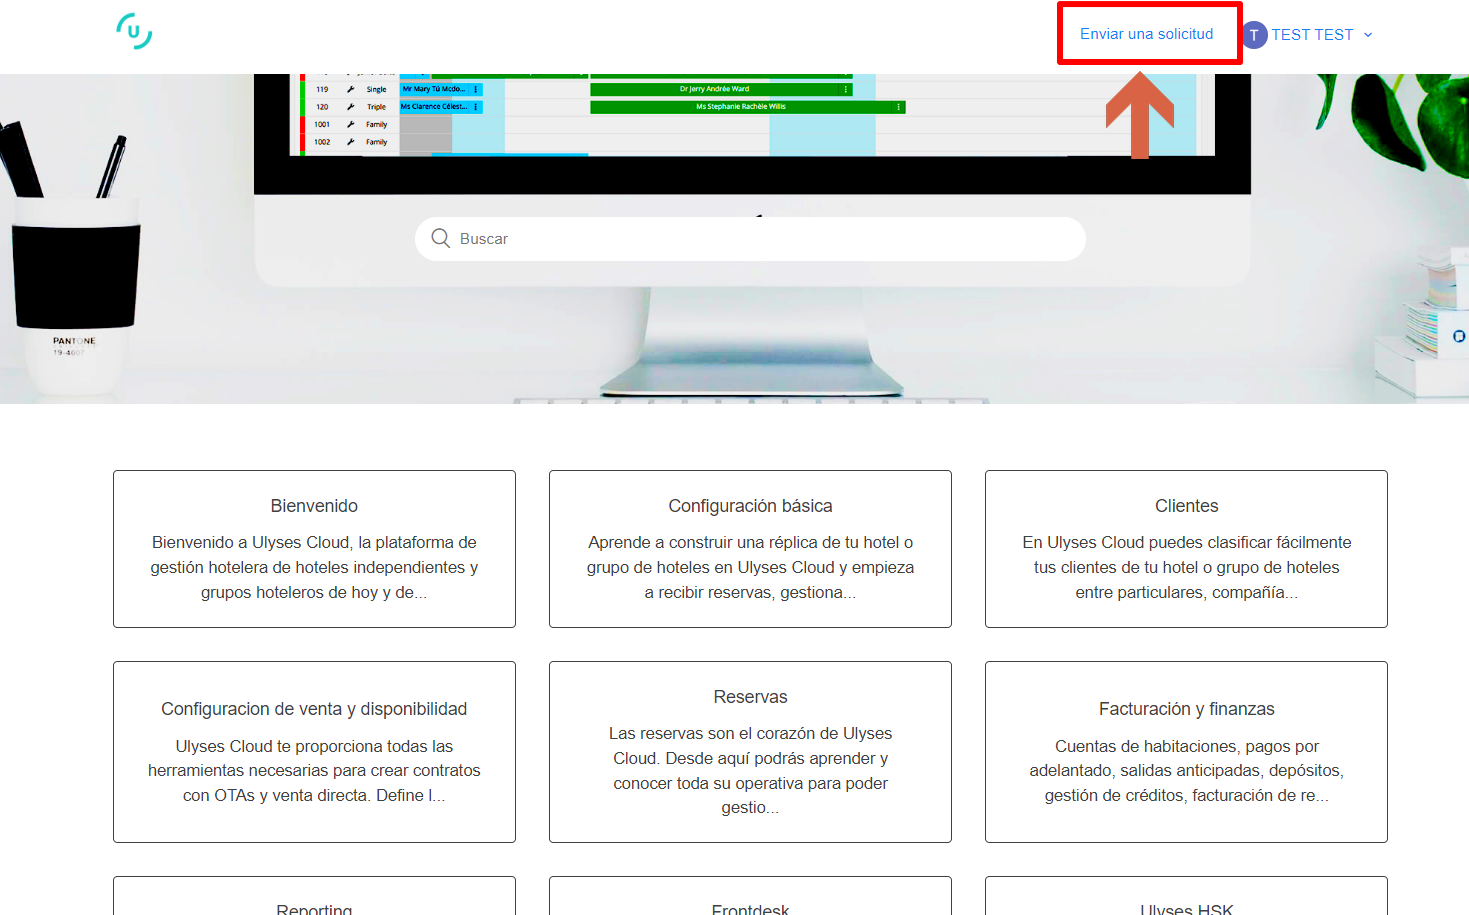1469x915 pixels.
Task: Expand the TEST TEST user dropdown arrow
Action: [x=1368, y=35]
